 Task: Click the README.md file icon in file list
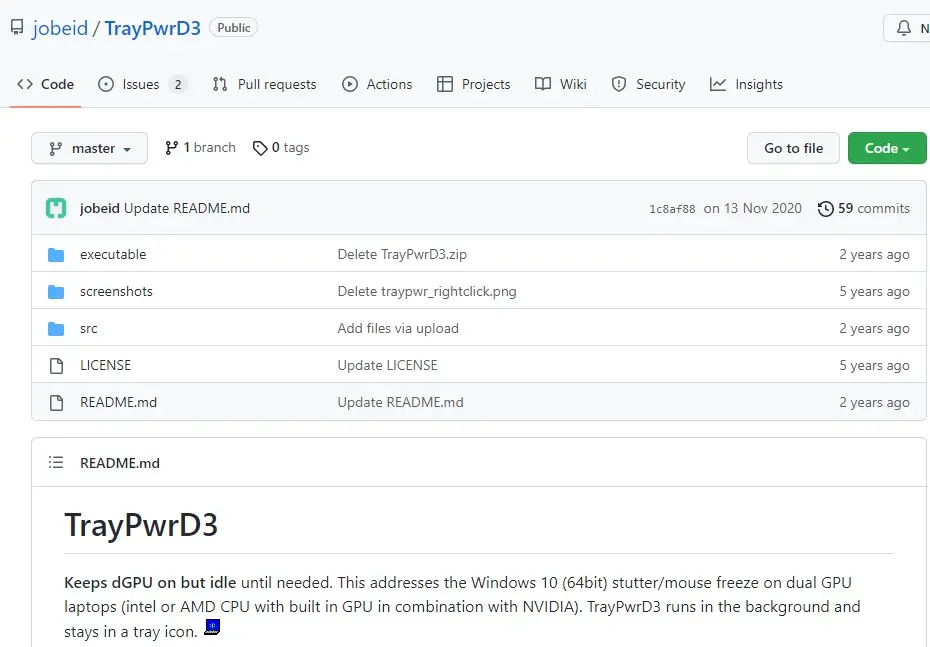click(56, 403)
